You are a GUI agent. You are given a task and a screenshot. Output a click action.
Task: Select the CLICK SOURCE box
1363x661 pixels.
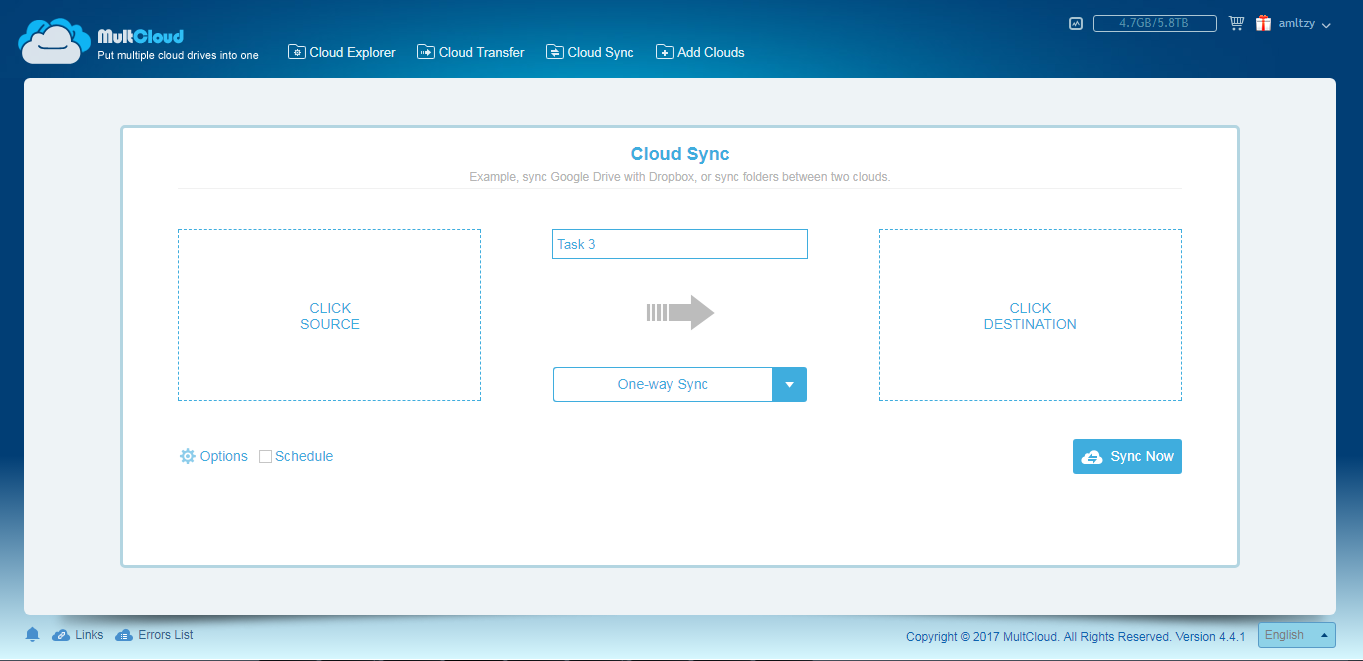[329, 315]
